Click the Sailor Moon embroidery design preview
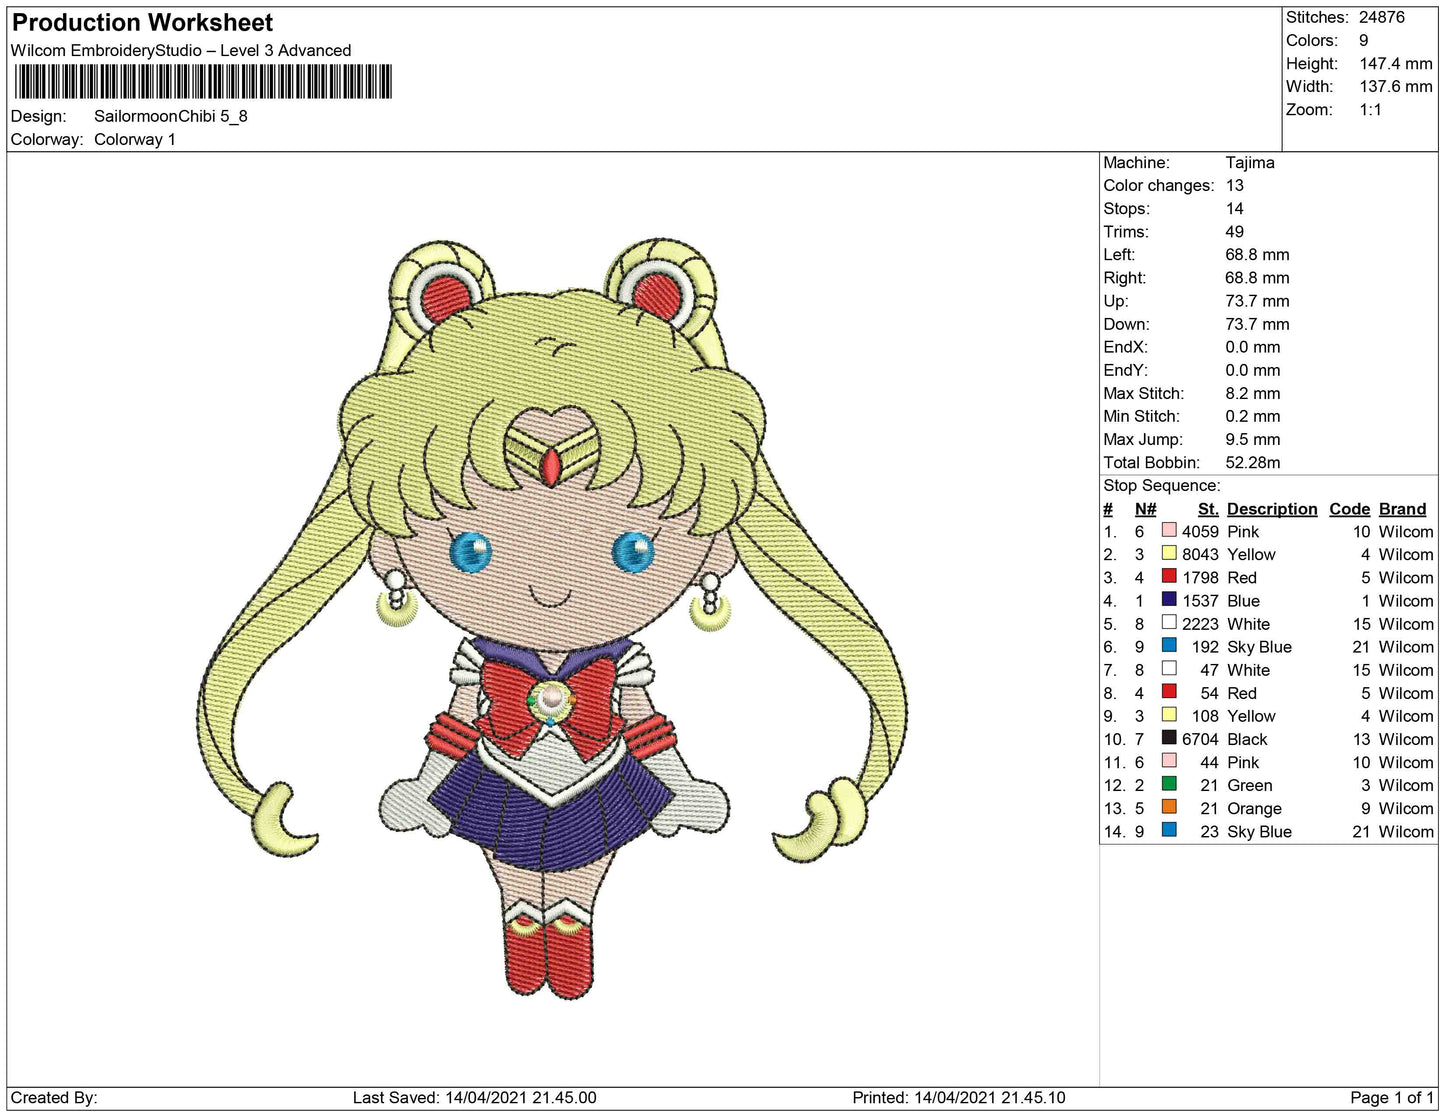The width and height of the screenshot is (1445, 1112). tap(552, 617)
